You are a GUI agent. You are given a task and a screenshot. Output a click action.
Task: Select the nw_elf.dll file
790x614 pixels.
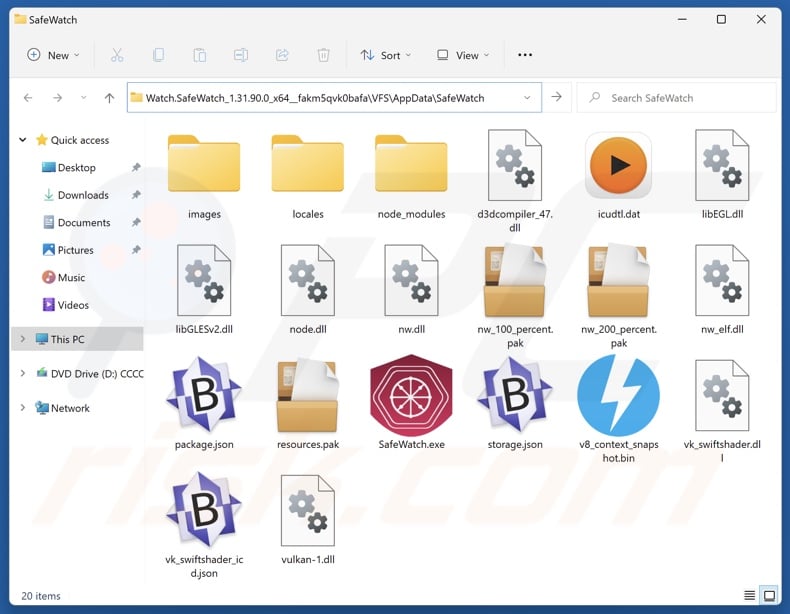[x=722, y=289]
